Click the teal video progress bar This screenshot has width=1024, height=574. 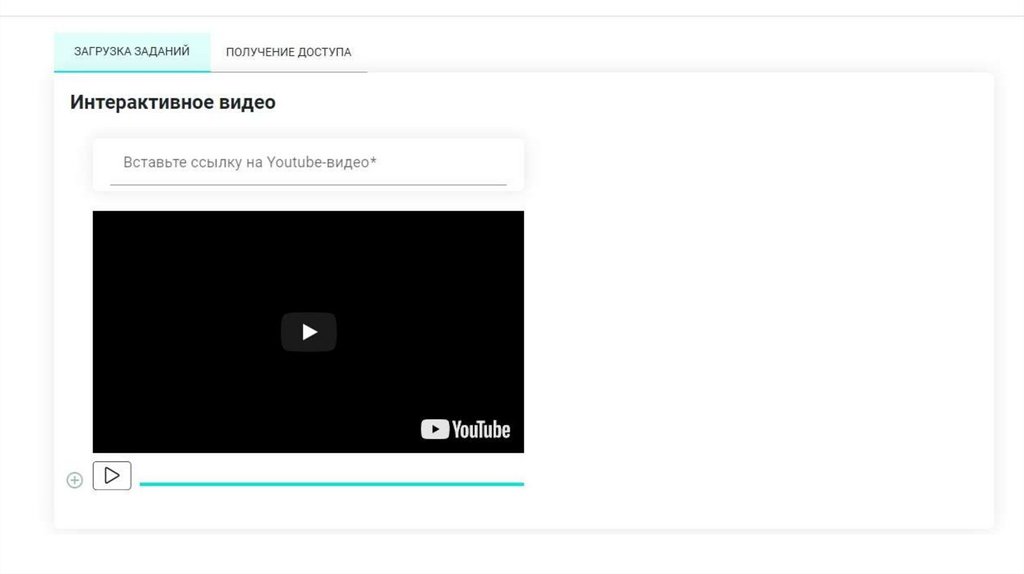(332, 484)
